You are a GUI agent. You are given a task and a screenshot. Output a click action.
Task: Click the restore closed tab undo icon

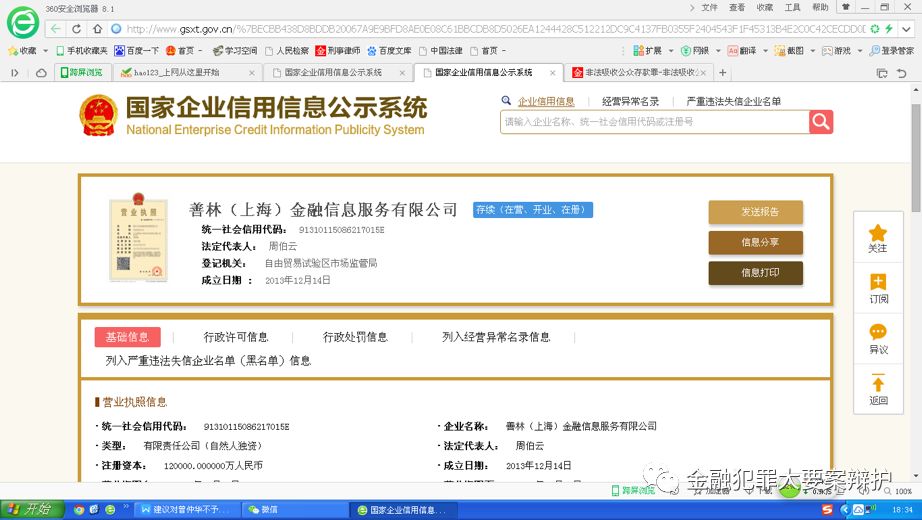pyautogui.click(x=901, y=73)
